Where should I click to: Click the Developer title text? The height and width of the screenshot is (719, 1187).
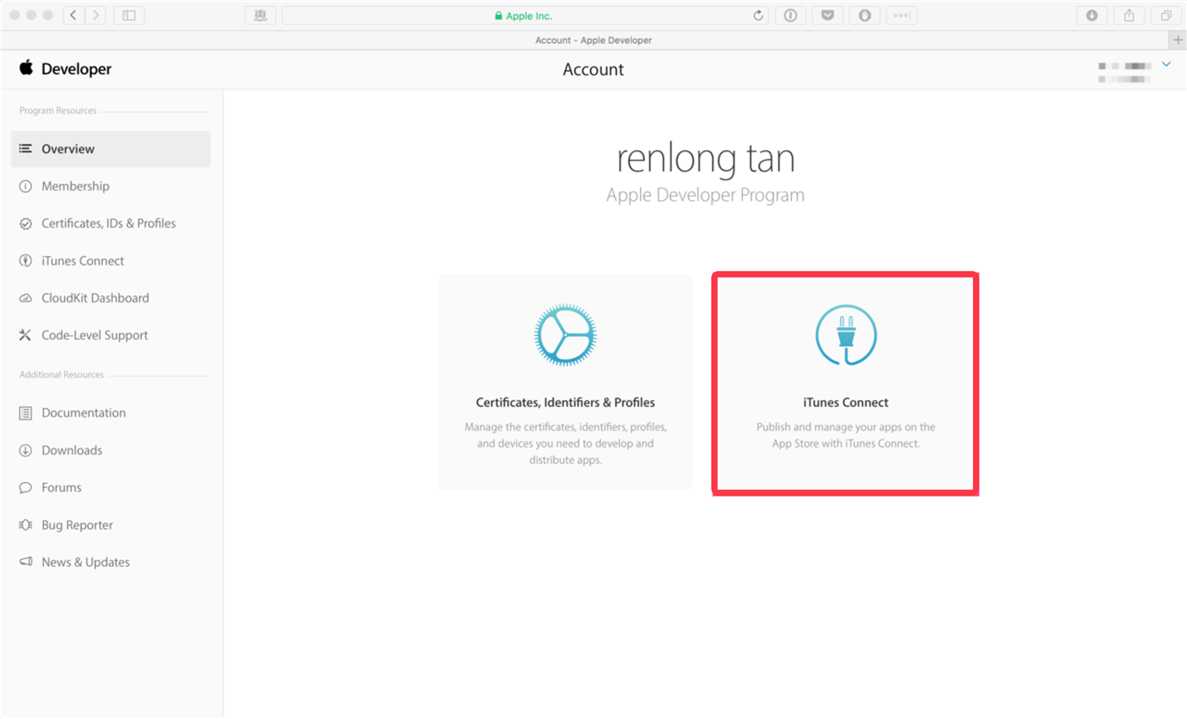tap(76, 69)
